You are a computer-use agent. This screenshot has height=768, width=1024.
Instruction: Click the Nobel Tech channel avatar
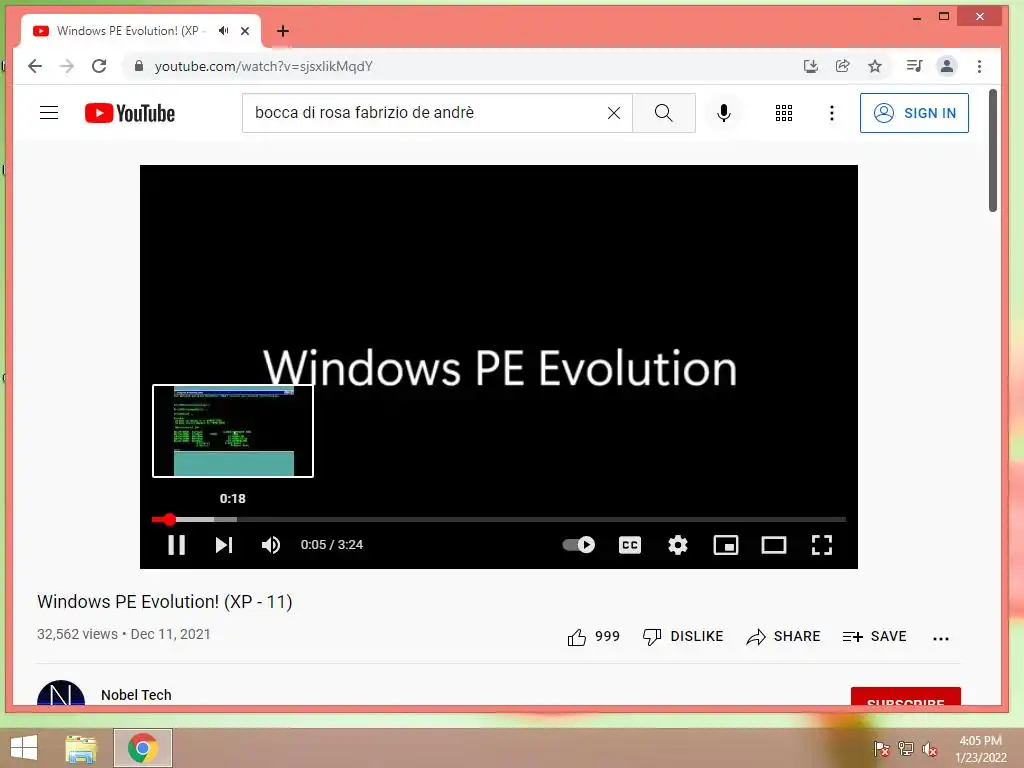coord(61,694)
